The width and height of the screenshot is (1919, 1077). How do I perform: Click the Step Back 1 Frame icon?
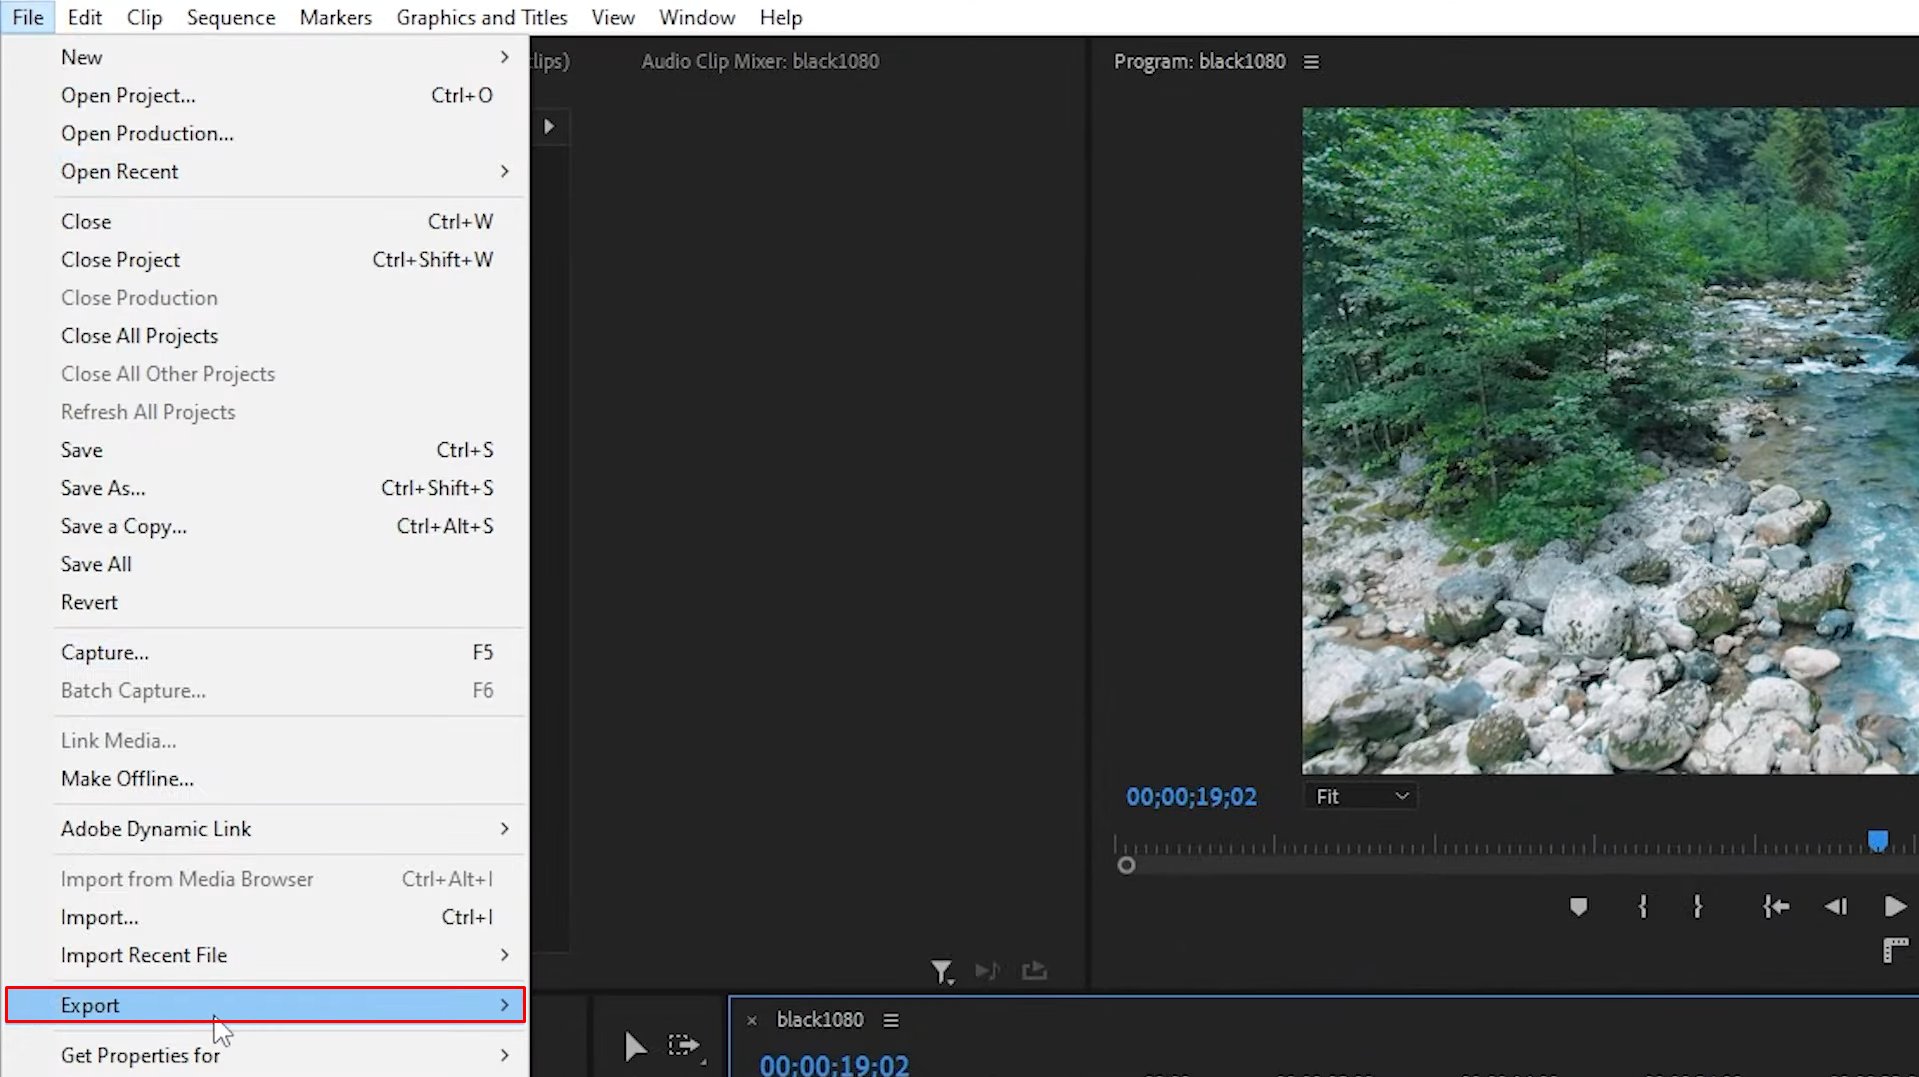tap(1835, 907)
